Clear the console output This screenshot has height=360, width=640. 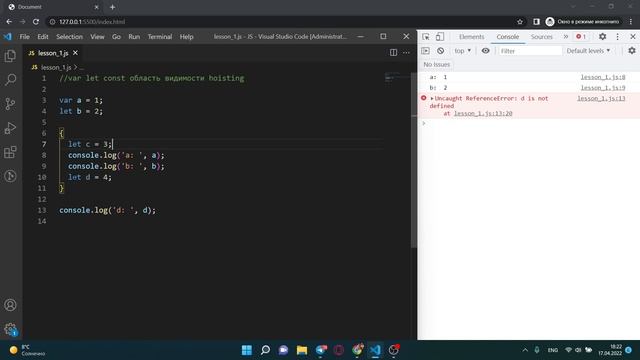[440, 51]
